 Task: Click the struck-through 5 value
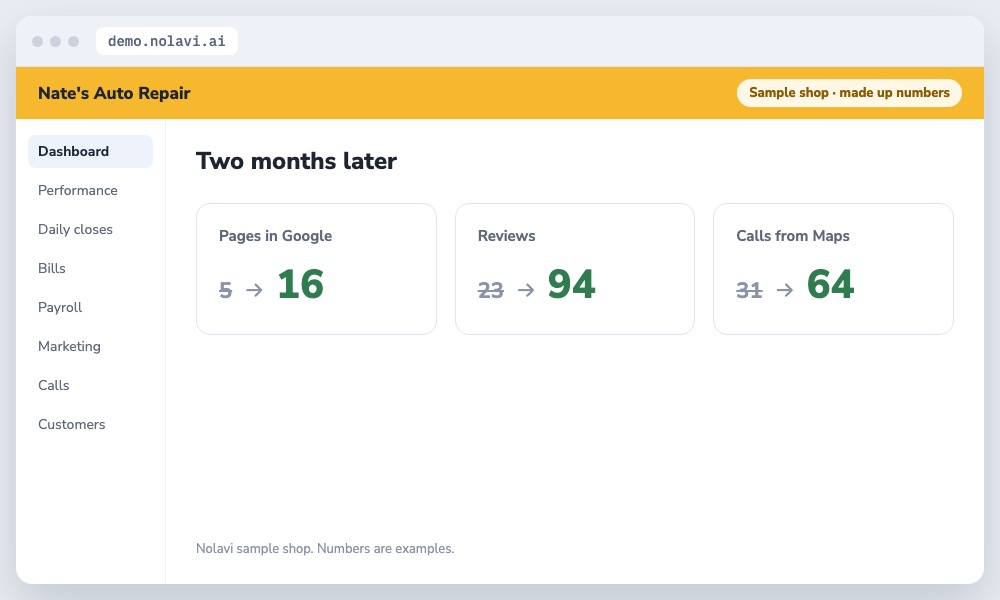(225, 290)
